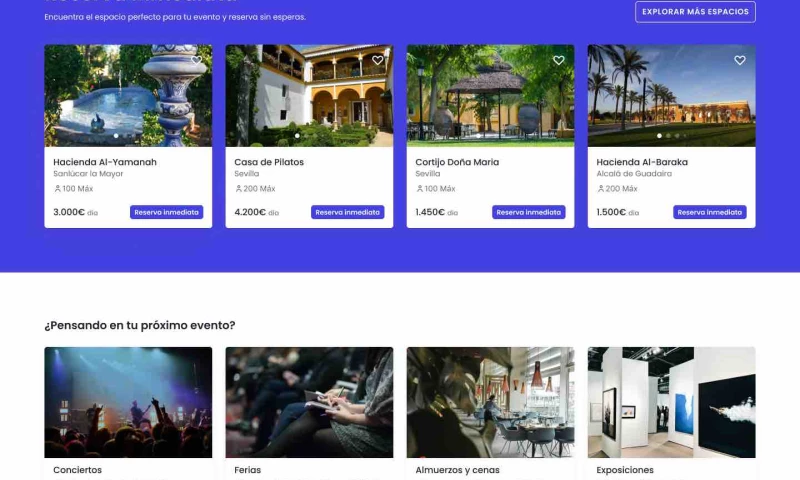Click the capacity person icon for Casa de Pilatos

coord(238,189)
